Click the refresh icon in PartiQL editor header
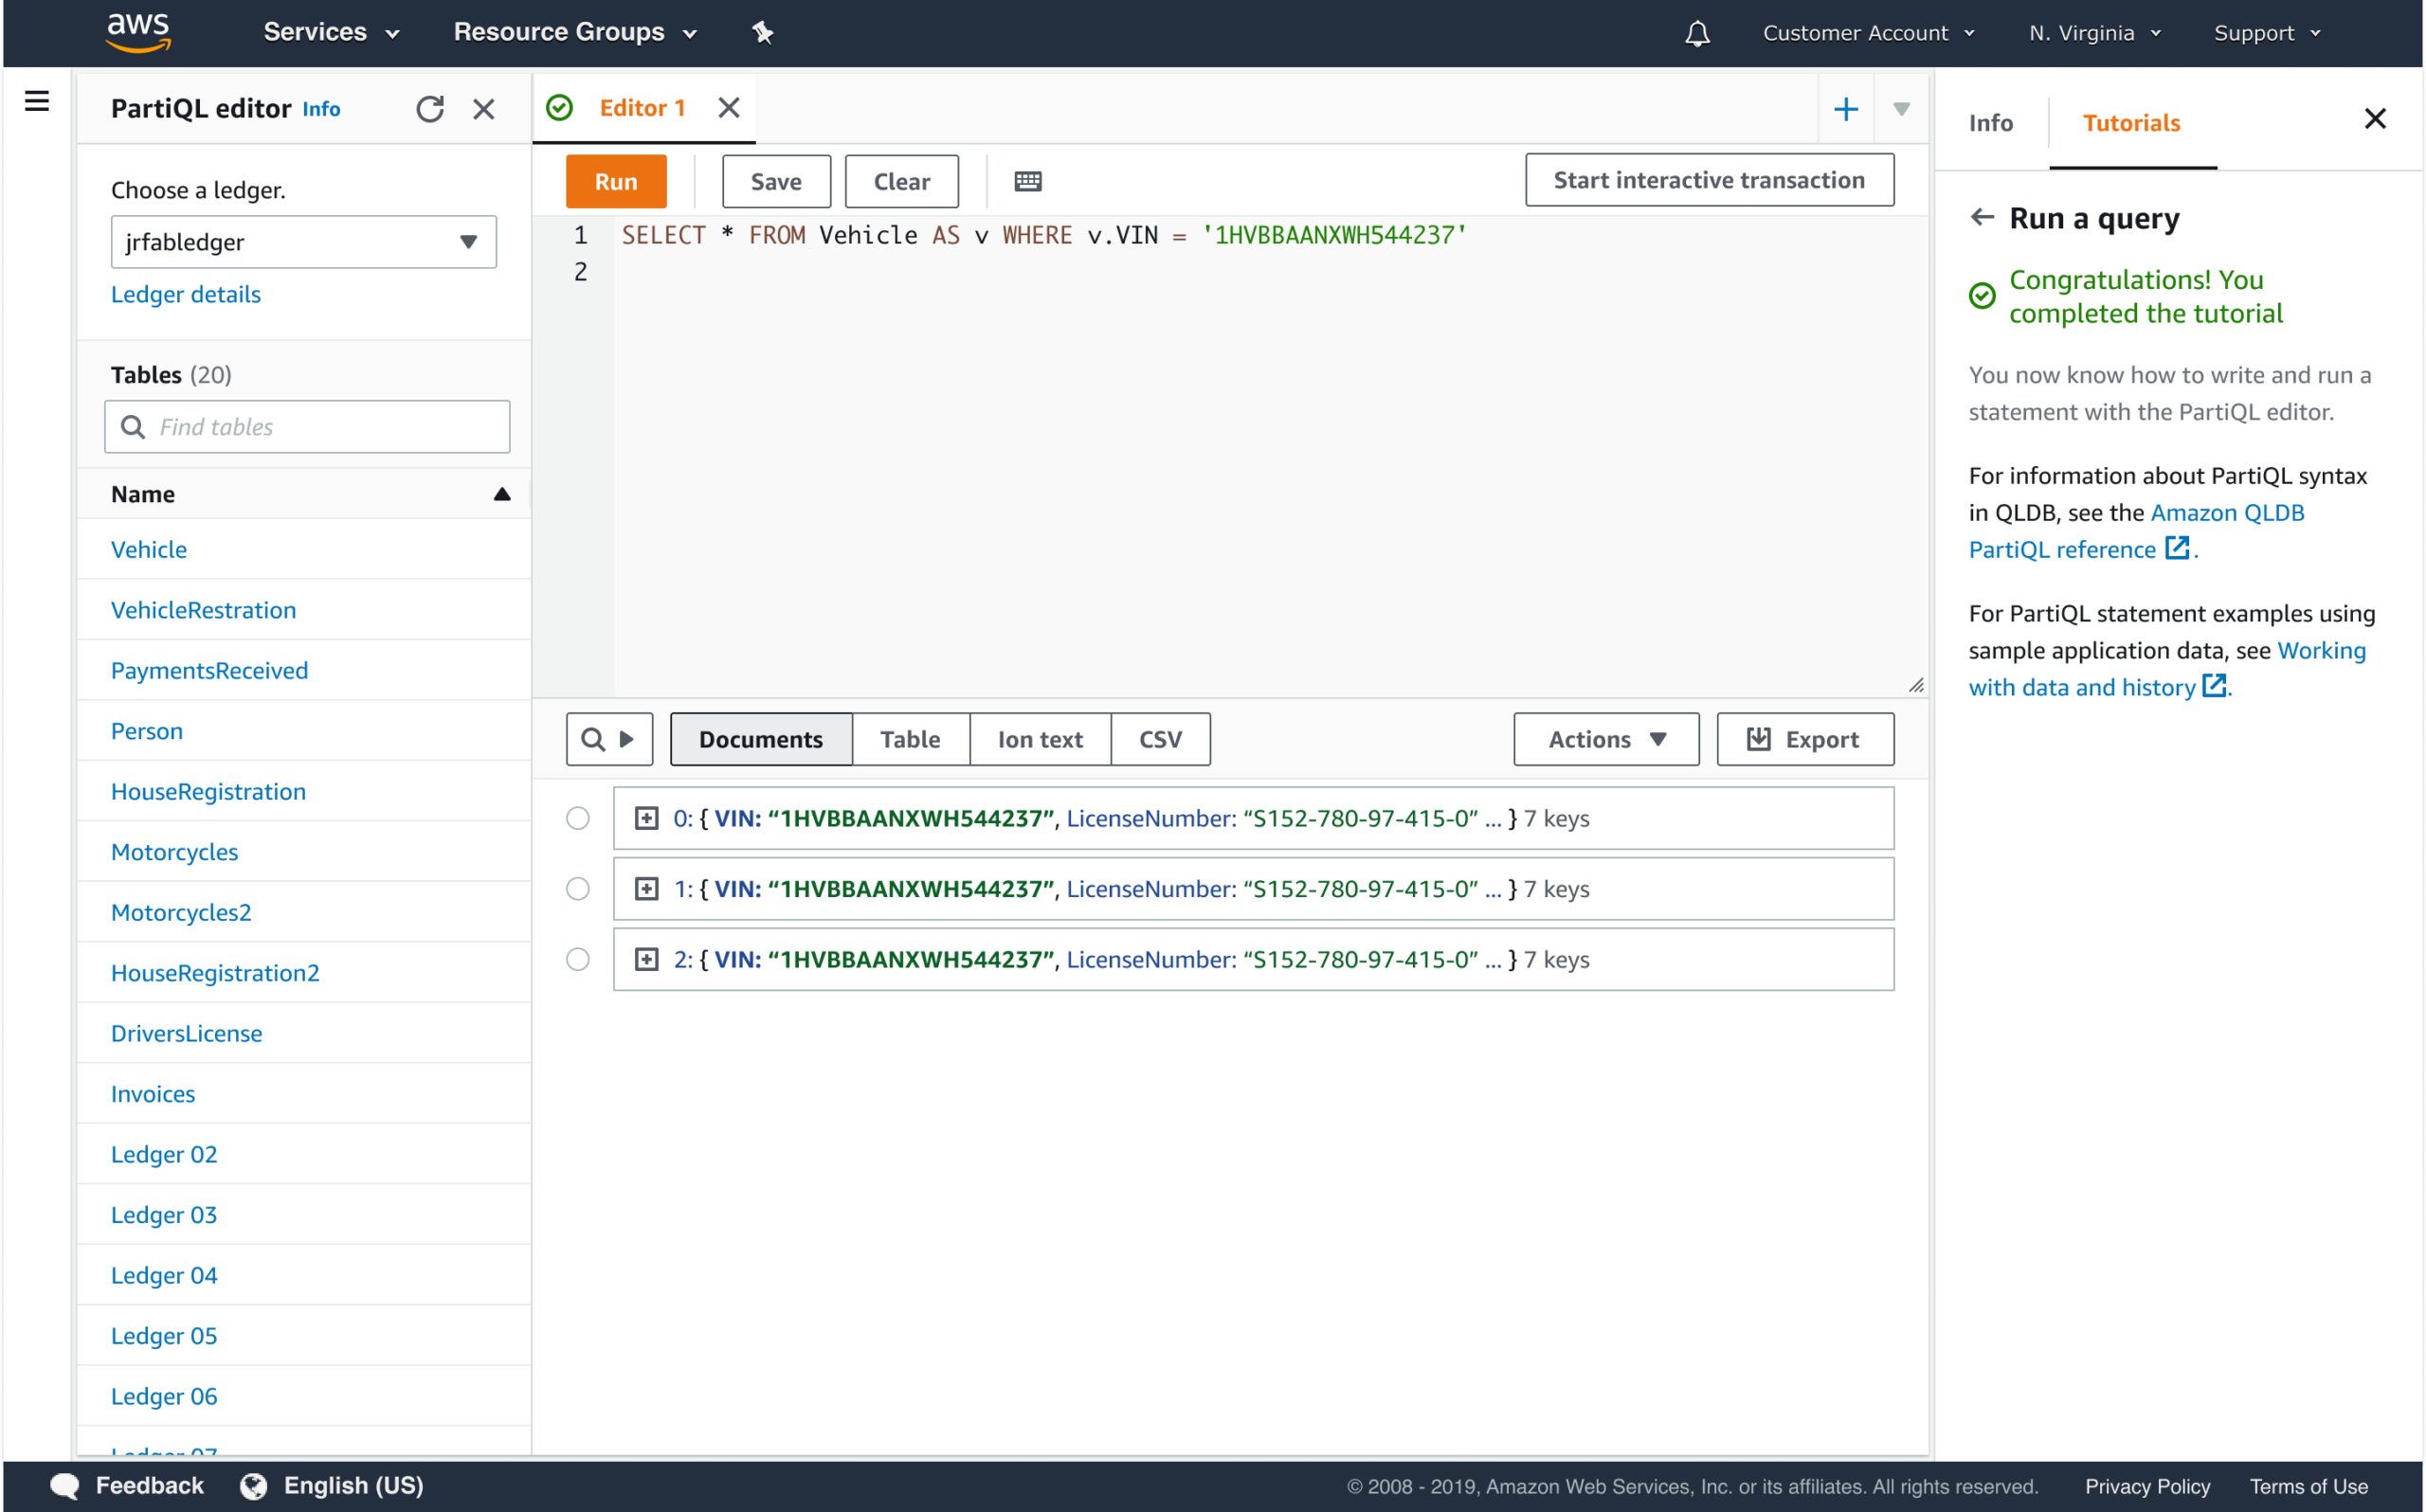The height and width of the screenshot is (1512, 2426). point(430,109)
